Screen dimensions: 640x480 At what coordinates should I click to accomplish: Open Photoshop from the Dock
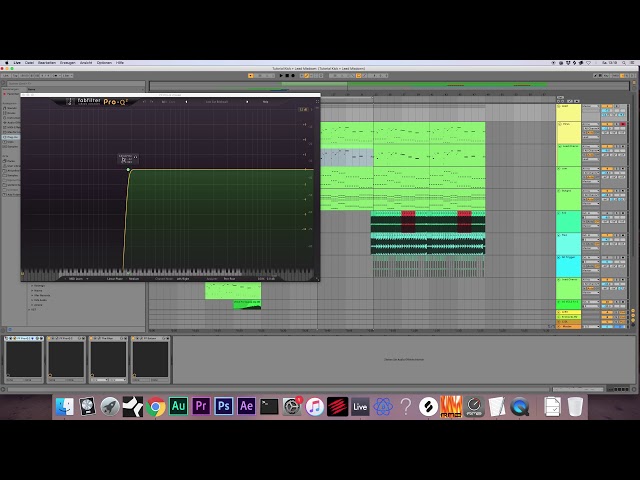click(x=224, y=407)
